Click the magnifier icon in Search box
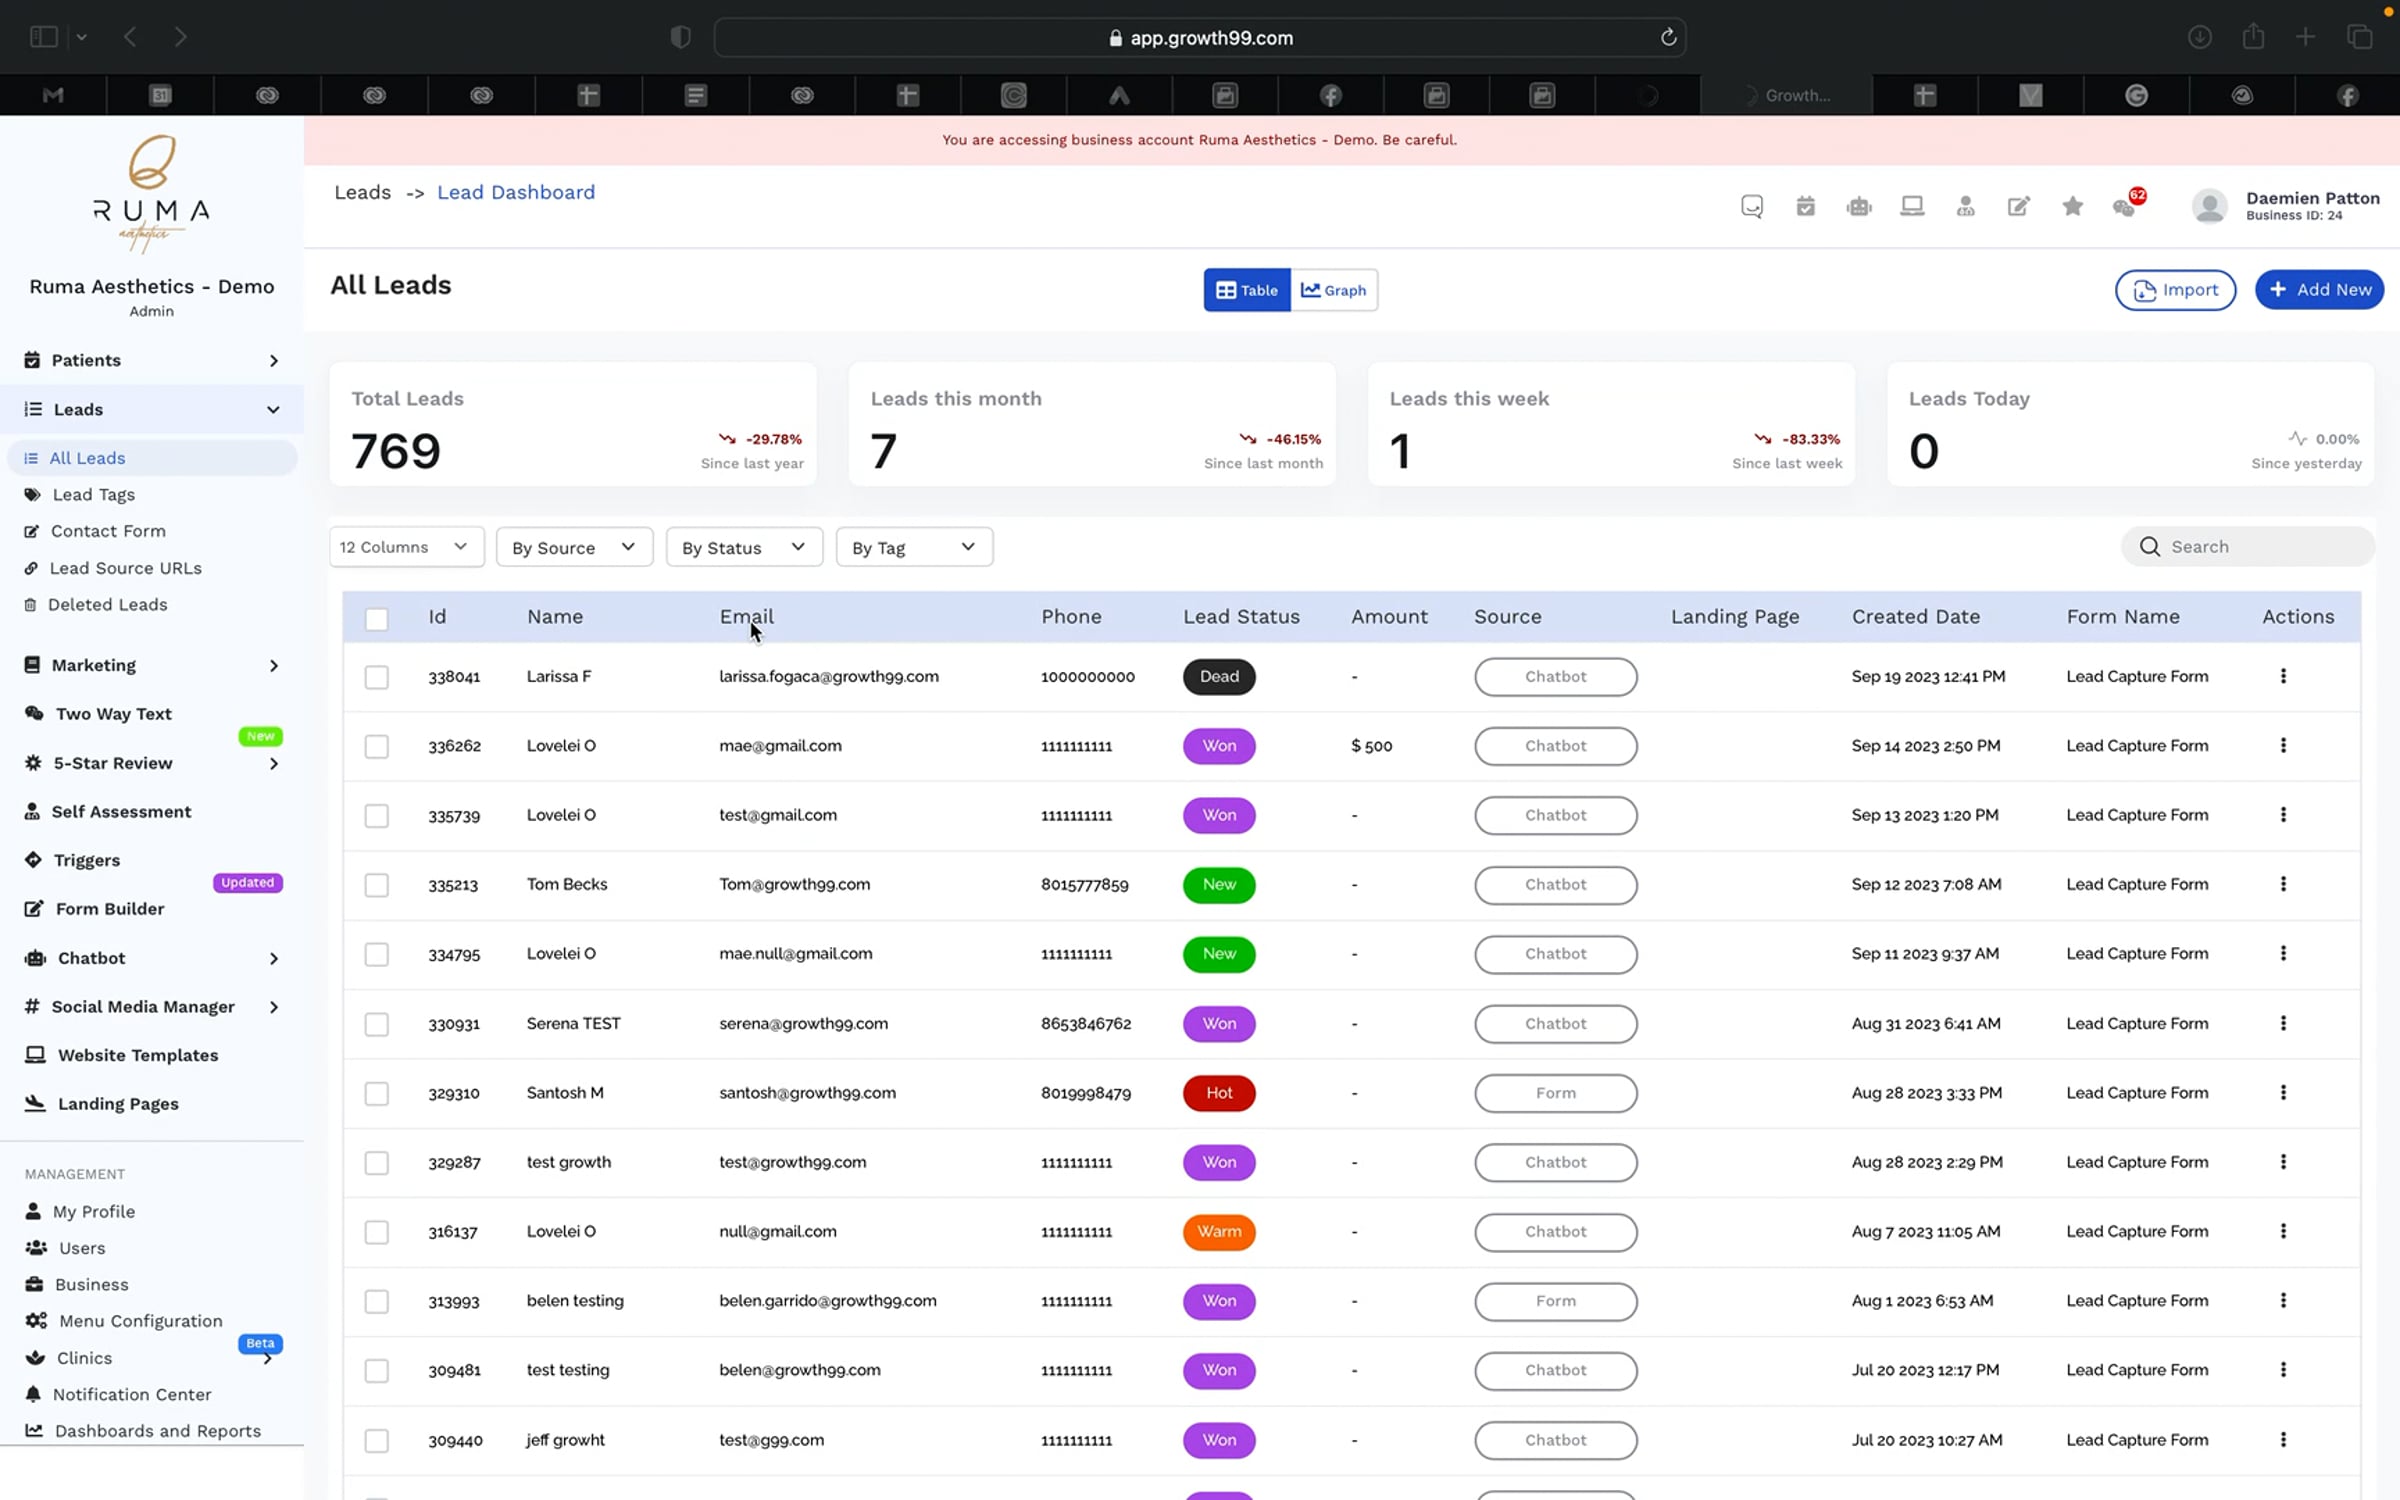Viewport: 2400px width, 1500px height. [2149, 547]
